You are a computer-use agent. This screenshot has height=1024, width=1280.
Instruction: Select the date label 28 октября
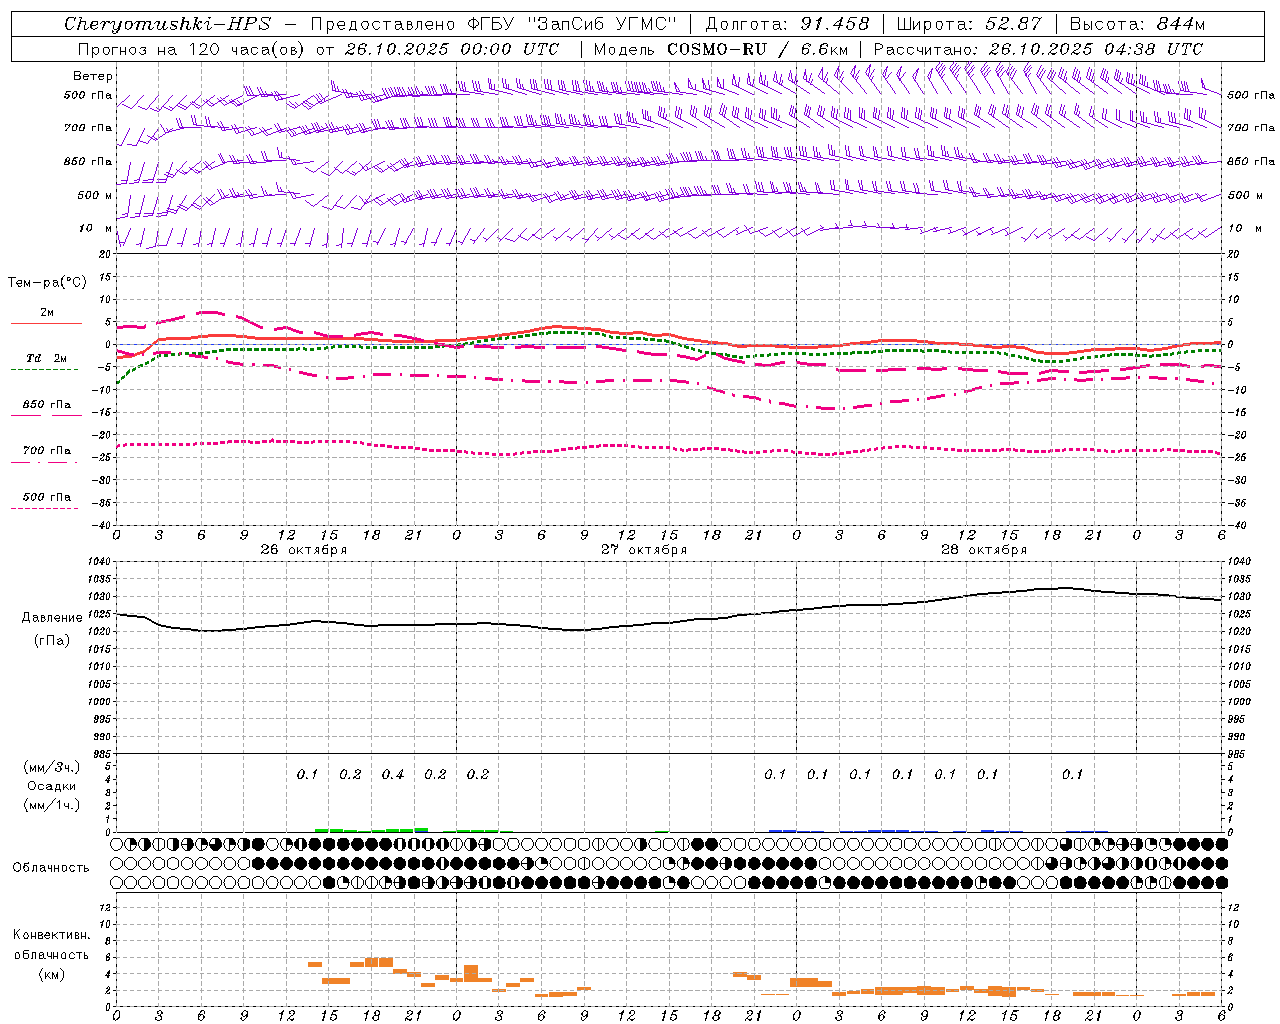coord(984,550)
